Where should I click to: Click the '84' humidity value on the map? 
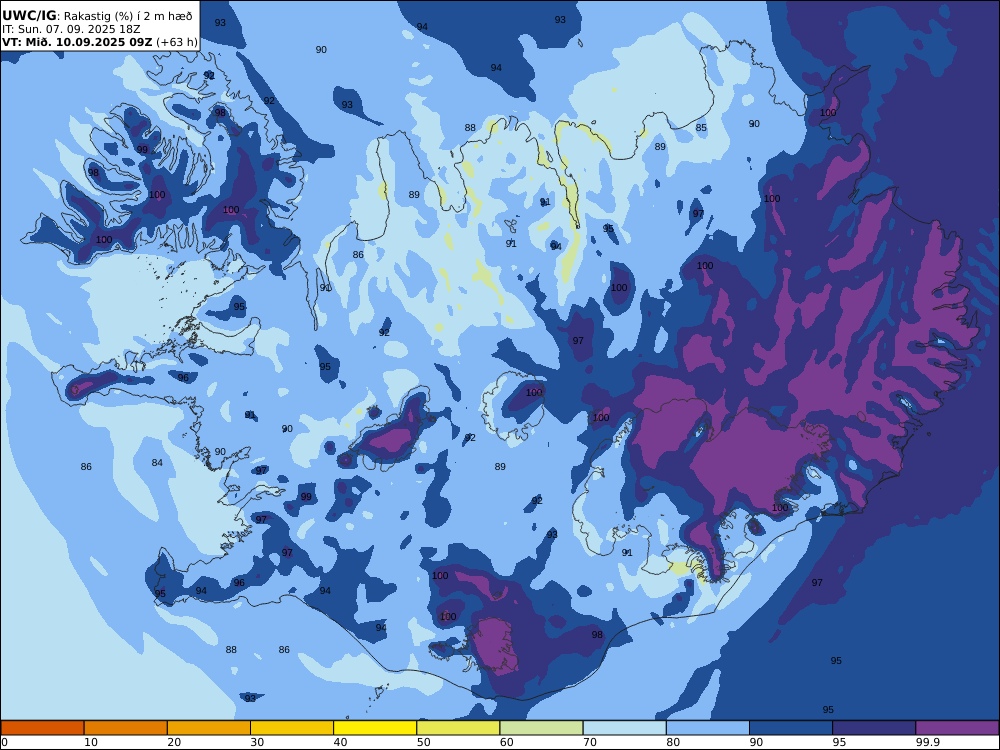pos(157,463)
